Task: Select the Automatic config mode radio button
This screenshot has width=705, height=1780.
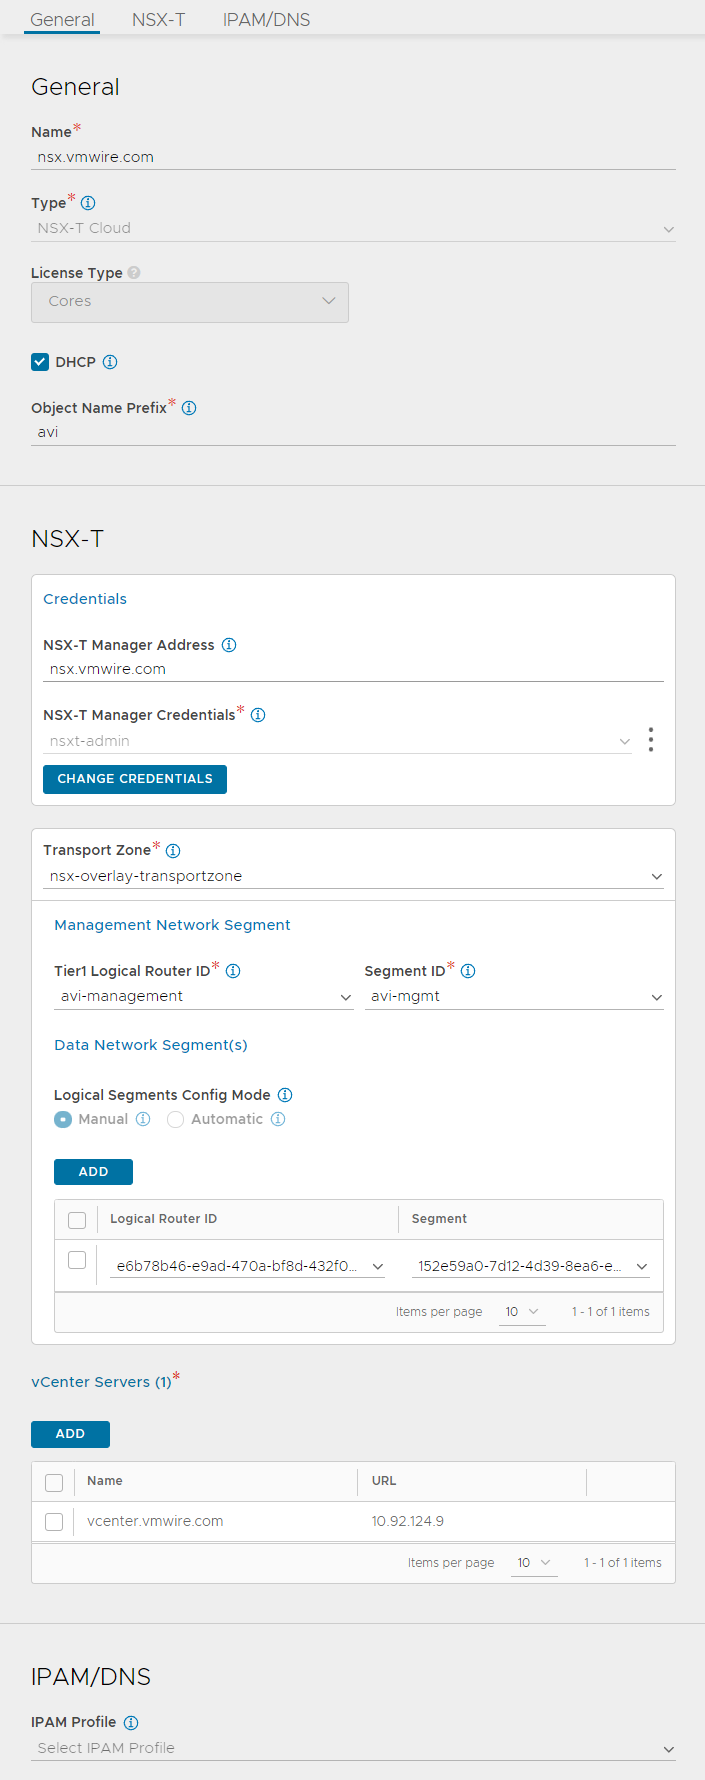Action: pyautogui.click(x=176, y=1120)
